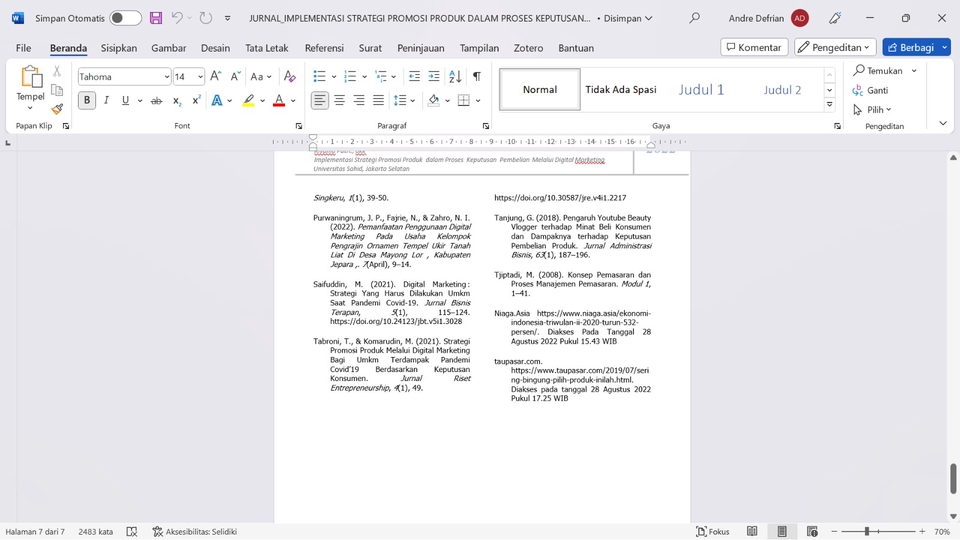Click the Coming Soon megaphone icon
The width and height of the screenshot is (960, 540).
[834, 18]
